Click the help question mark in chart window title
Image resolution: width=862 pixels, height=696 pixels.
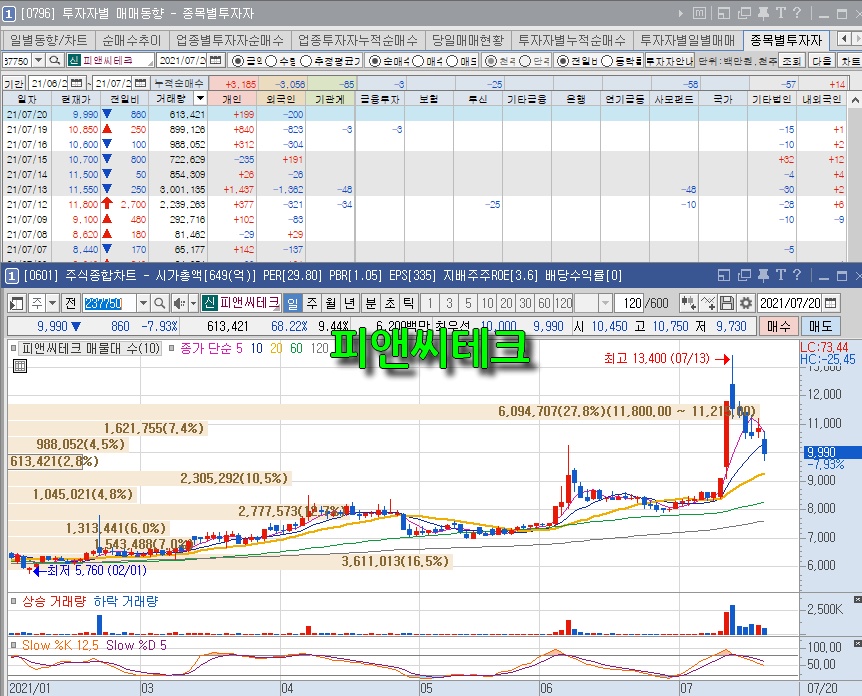point(798,275)
